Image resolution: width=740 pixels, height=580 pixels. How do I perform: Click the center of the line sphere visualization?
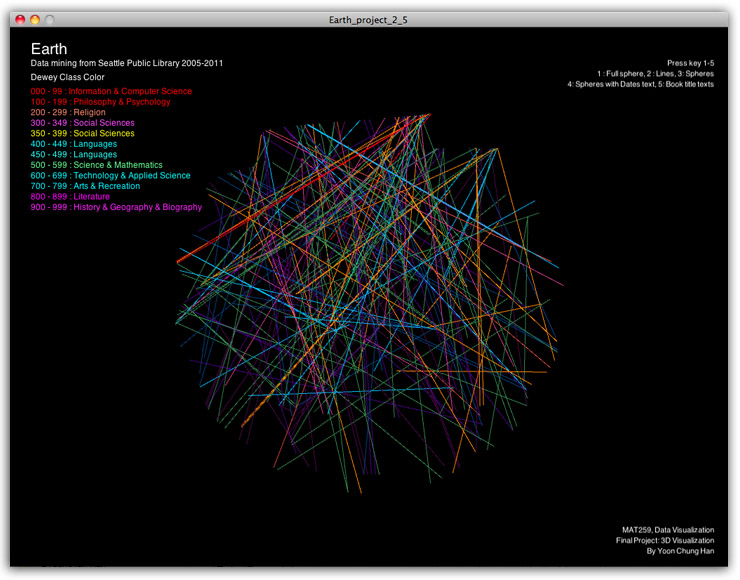(x=369, y=303)
